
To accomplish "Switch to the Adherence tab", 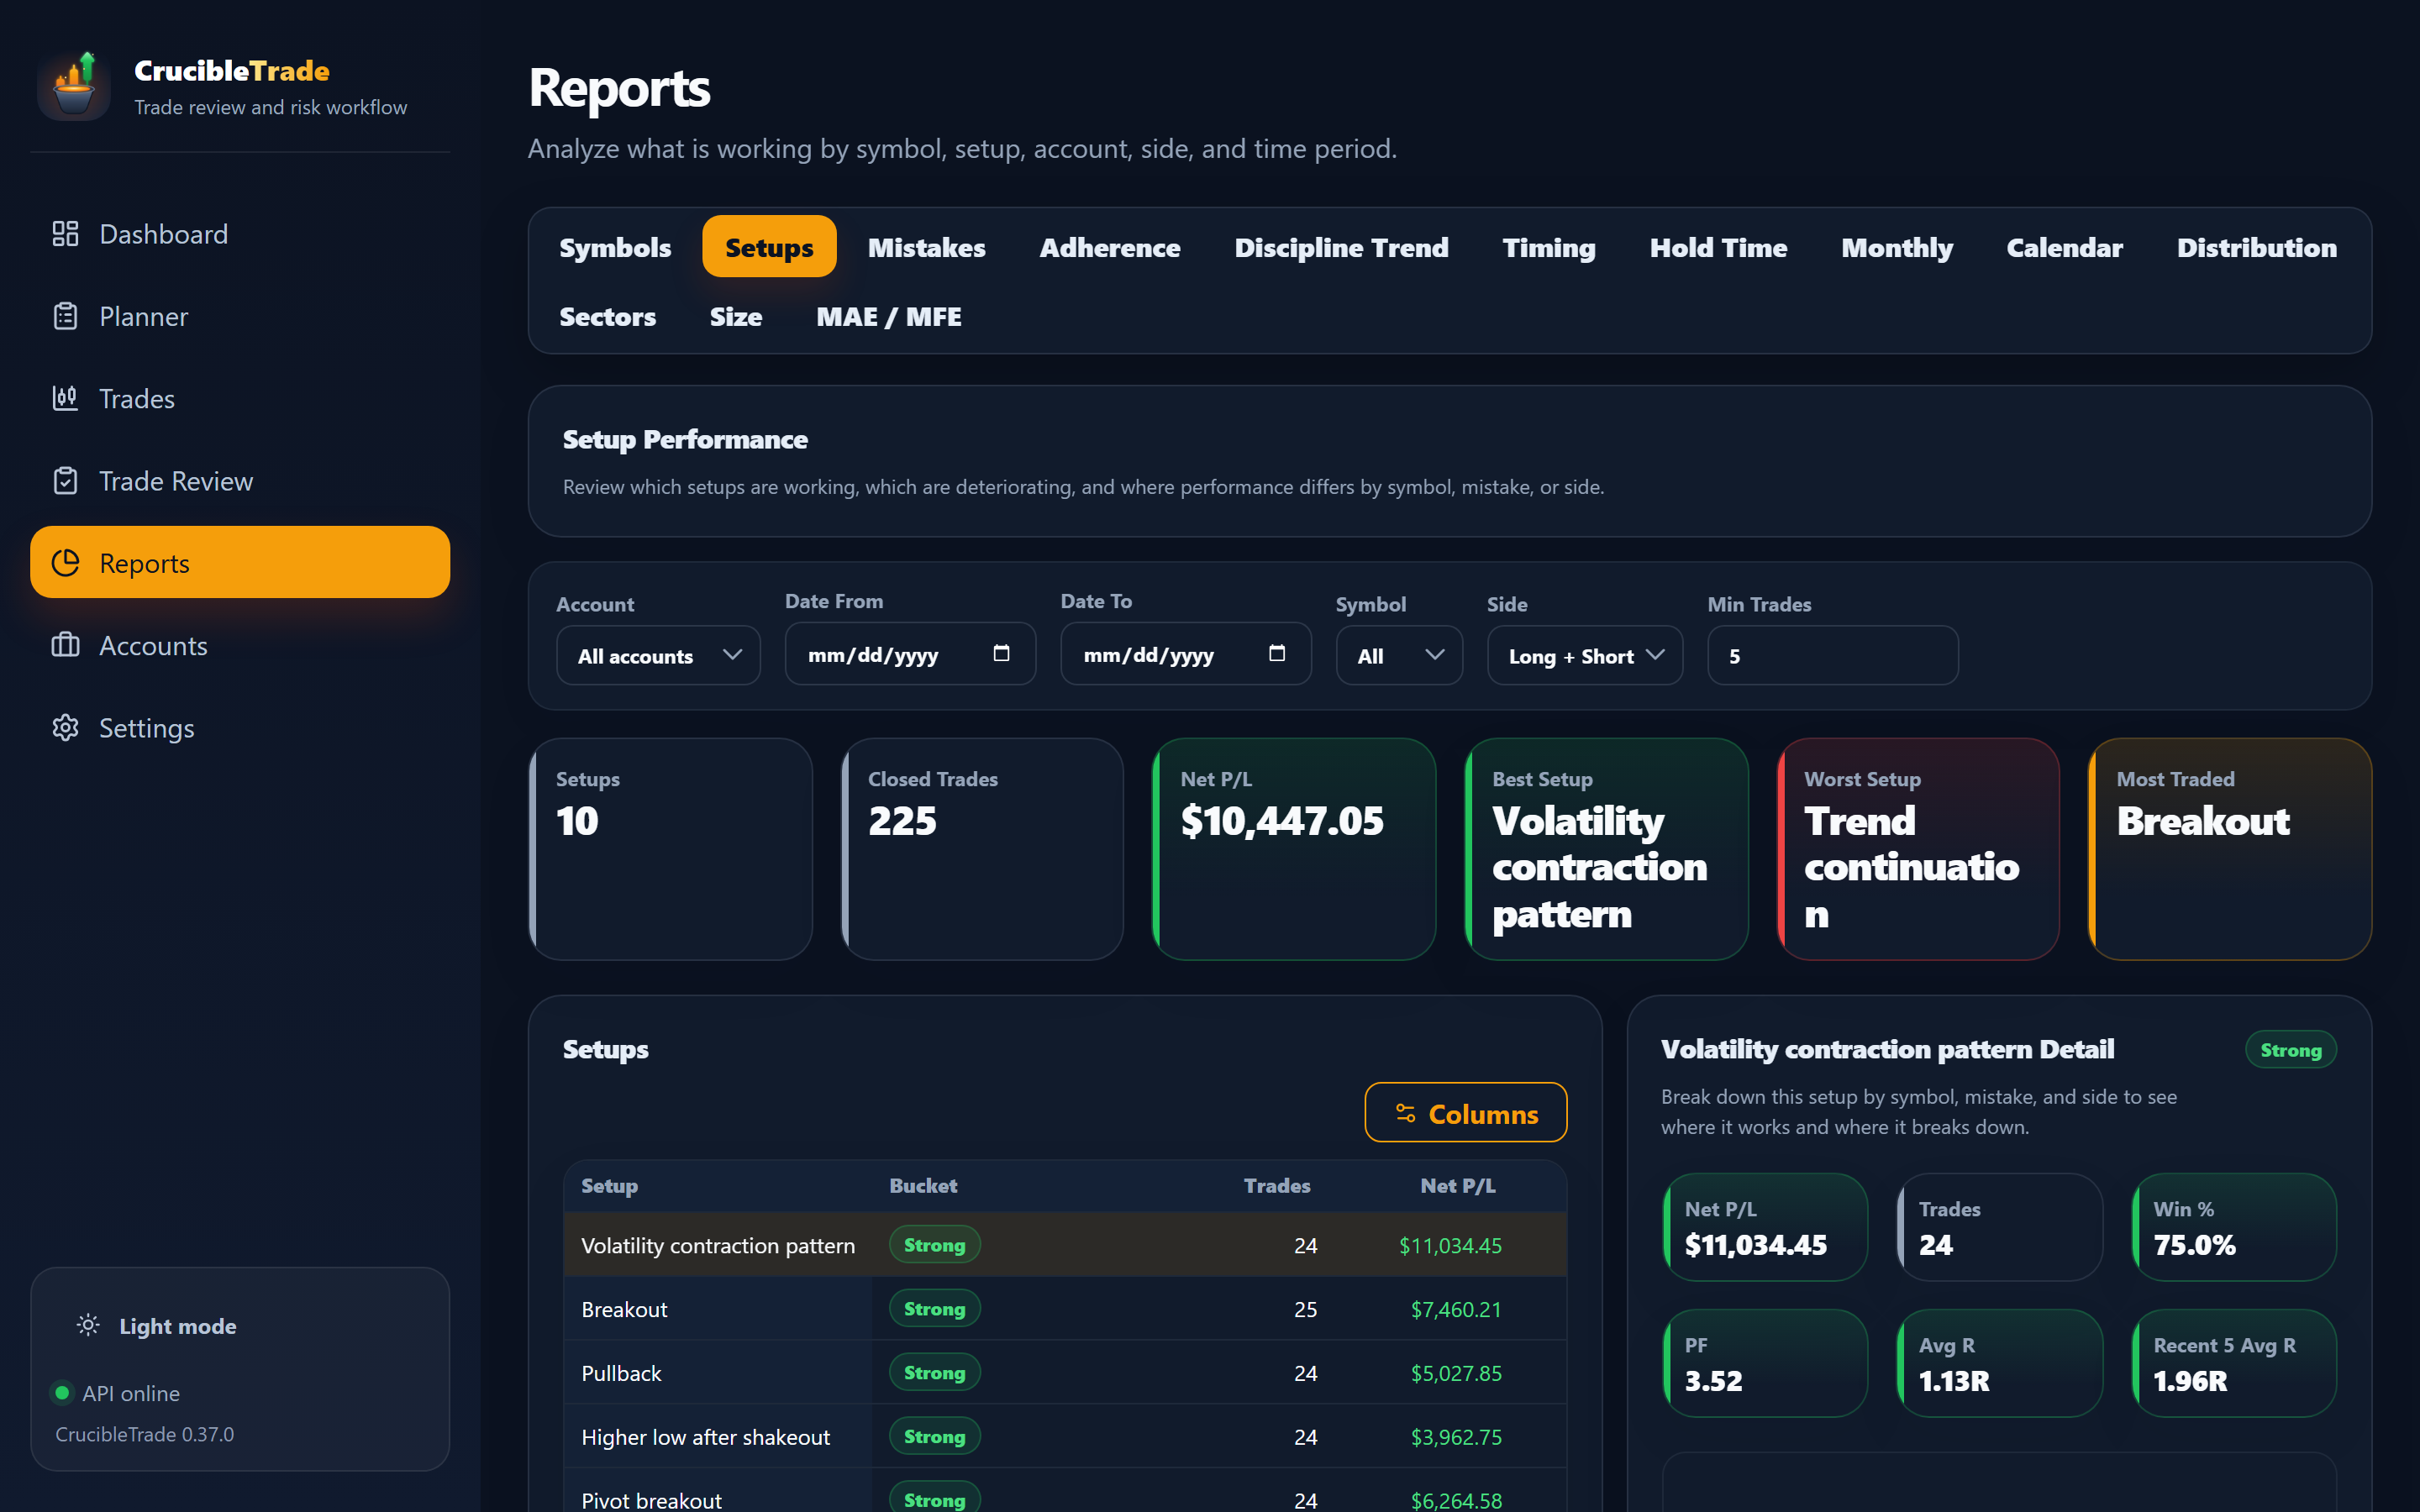I will pos(1110,247).
